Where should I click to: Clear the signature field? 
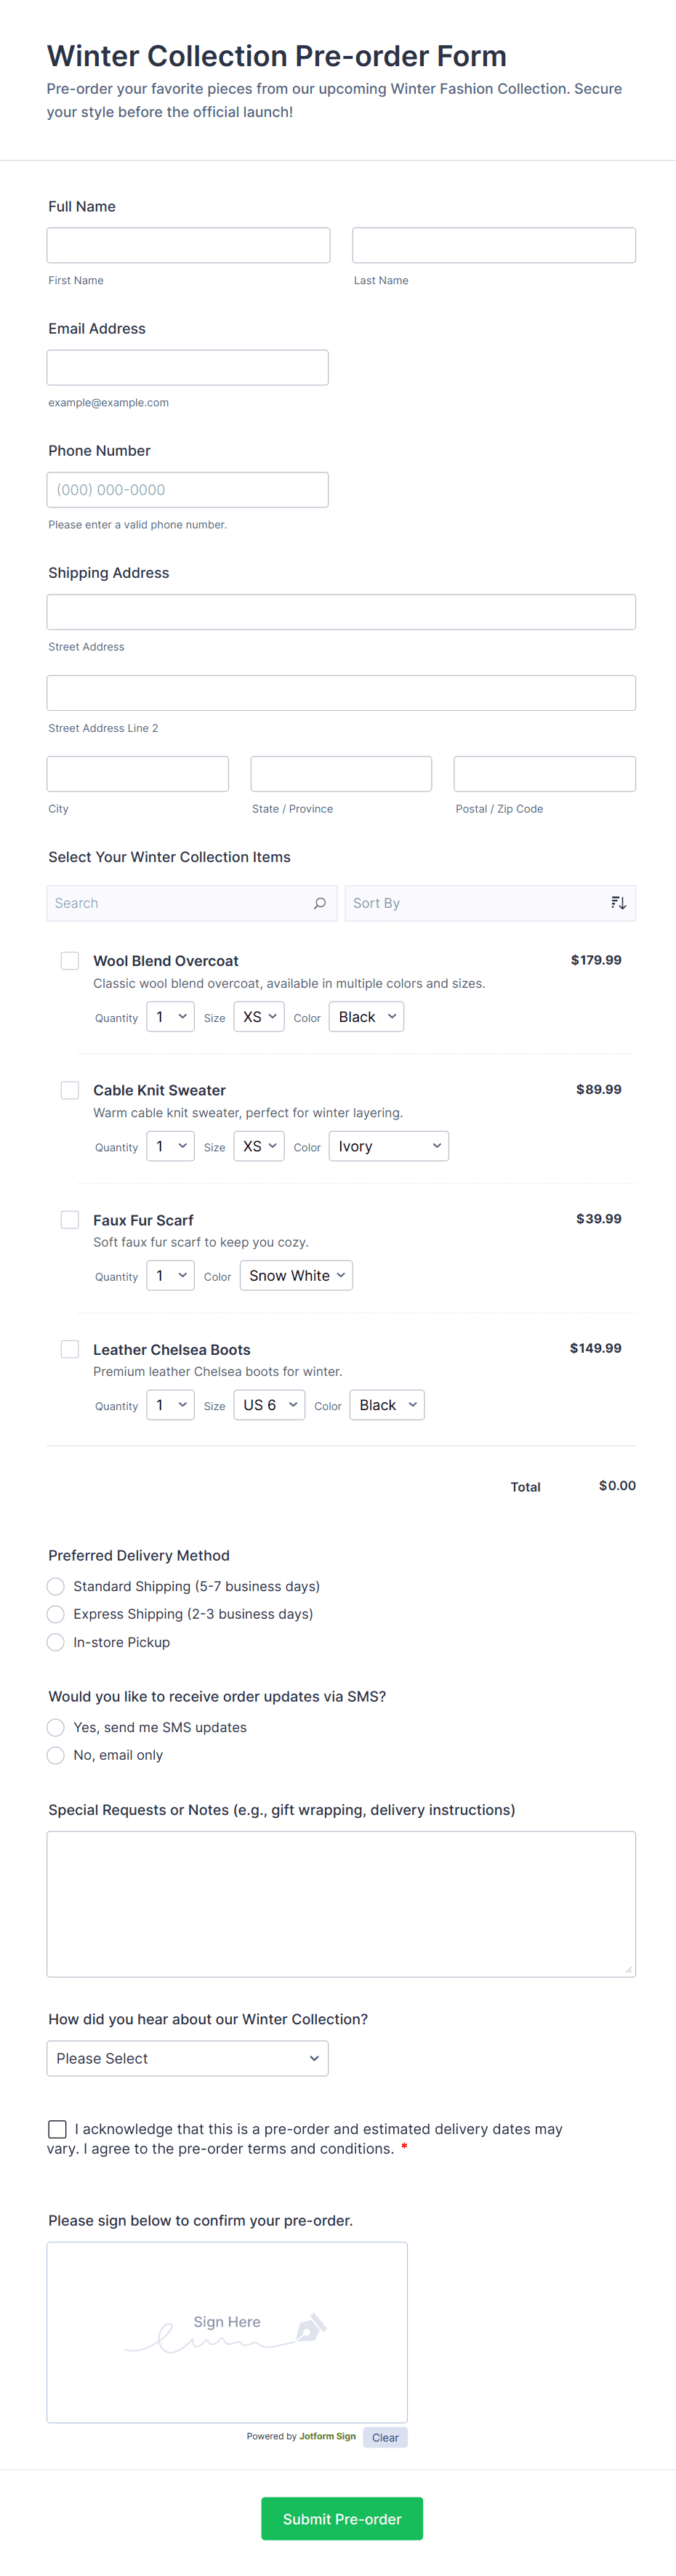(385, 2437)
